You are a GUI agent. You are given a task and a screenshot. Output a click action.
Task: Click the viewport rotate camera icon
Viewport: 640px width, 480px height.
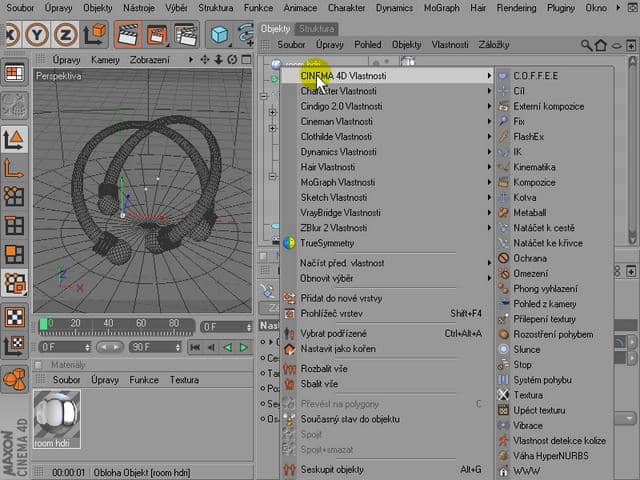pos(232,60)
